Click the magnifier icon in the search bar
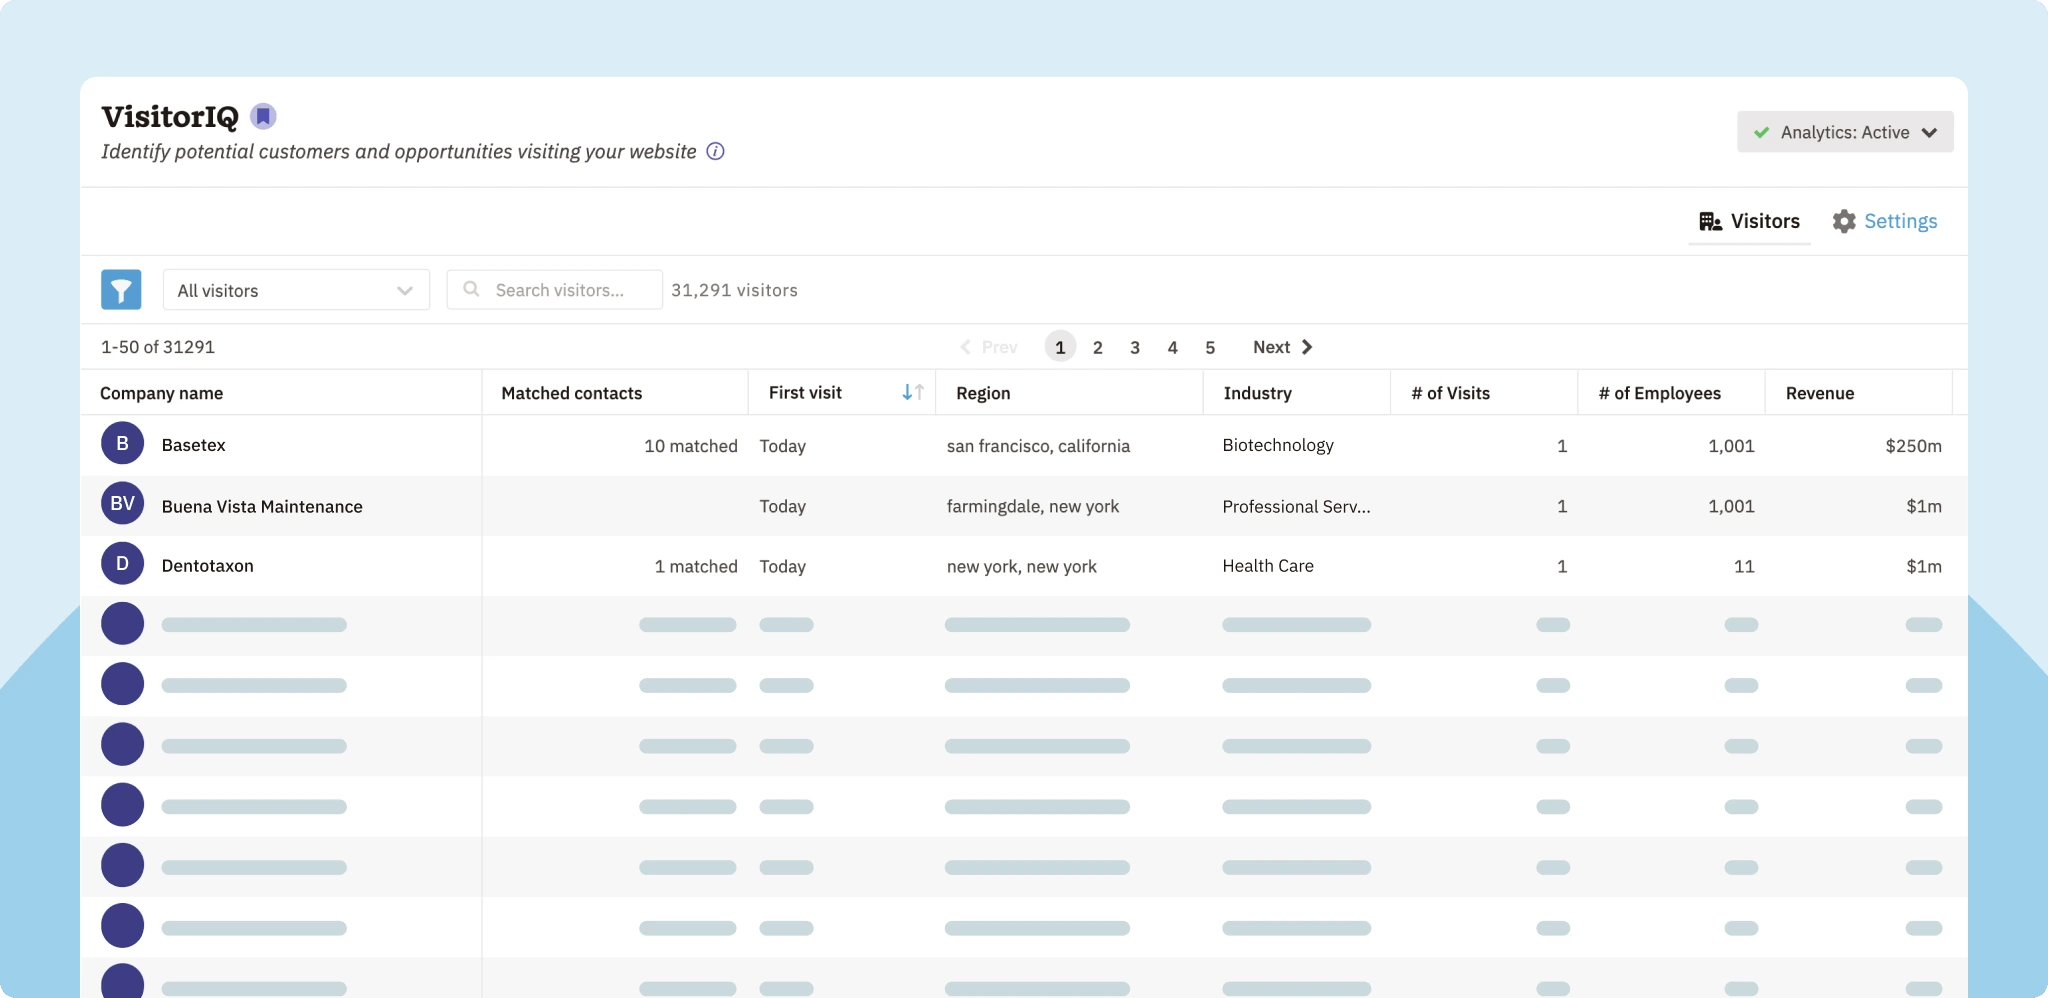The width and height of the screenshot is (2048, 998). tap(470, 289)
